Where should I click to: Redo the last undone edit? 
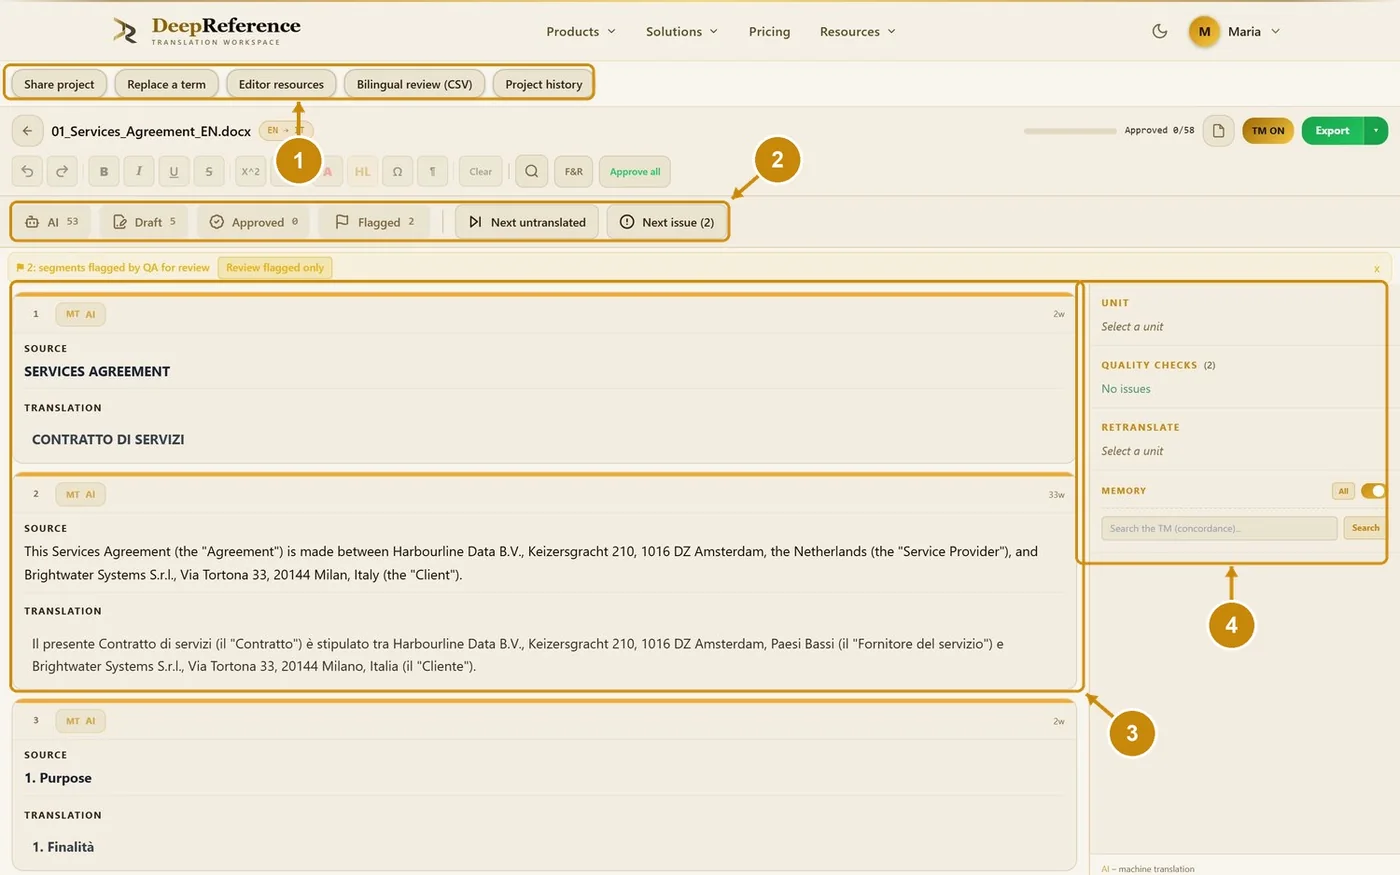pos(62,172)
